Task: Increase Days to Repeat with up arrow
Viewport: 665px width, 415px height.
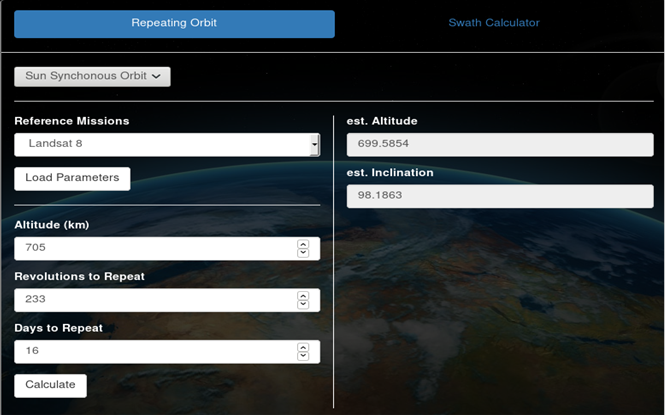Action: click(303, 348)
